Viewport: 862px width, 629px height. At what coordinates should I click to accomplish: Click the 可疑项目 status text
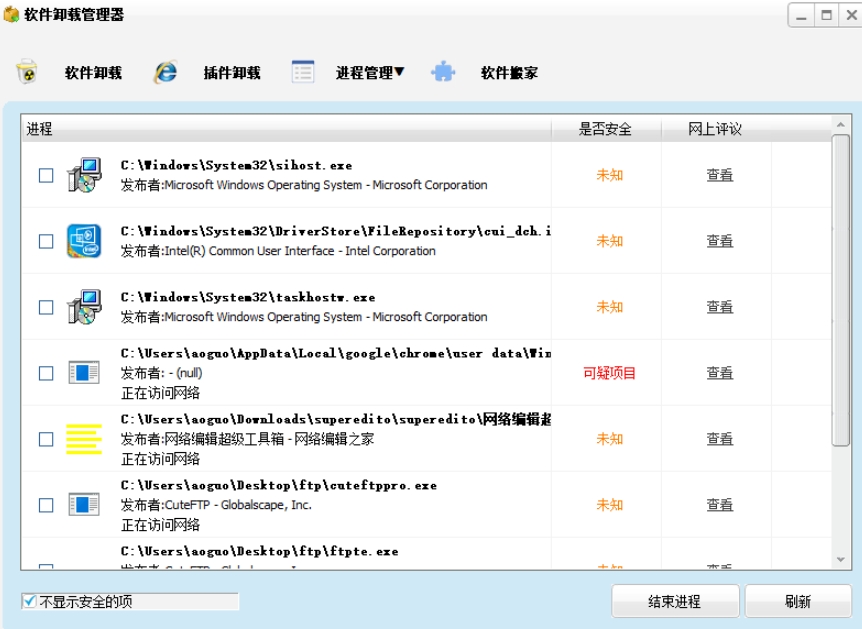click(x=609, y=373)
